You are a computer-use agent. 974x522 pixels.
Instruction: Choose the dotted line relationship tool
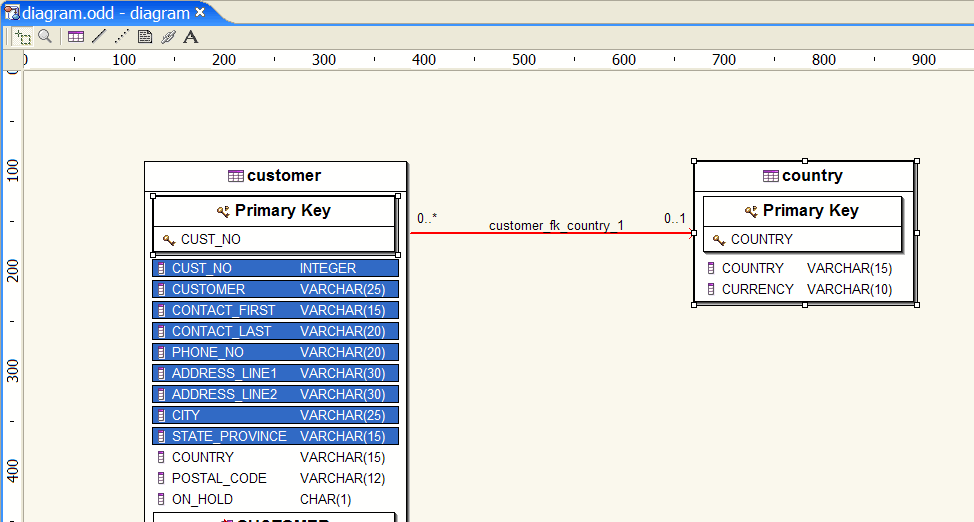point(121,37)
